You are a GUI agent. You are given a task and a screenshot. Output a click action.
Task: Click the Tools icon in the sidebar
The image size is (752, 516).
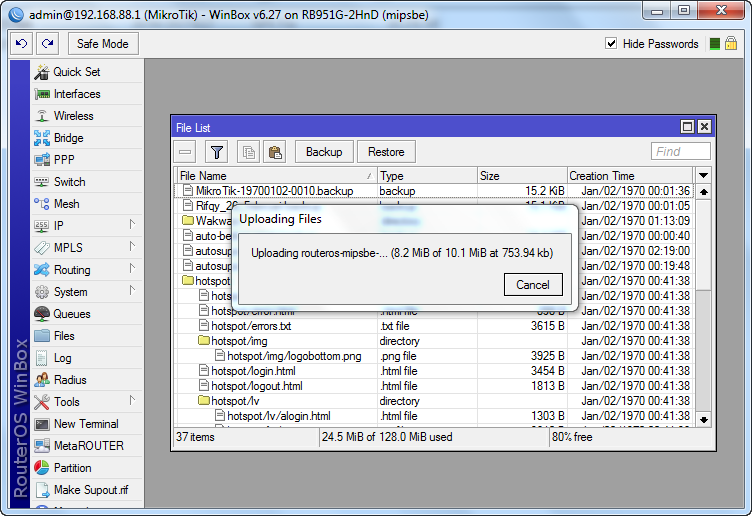pos(42,402)
